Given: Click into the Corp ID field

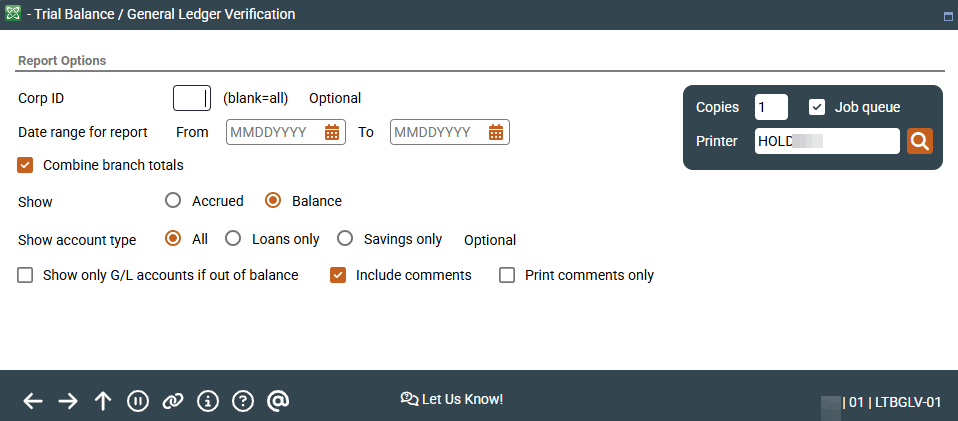Looking at the screenshot, I should 191,98.
